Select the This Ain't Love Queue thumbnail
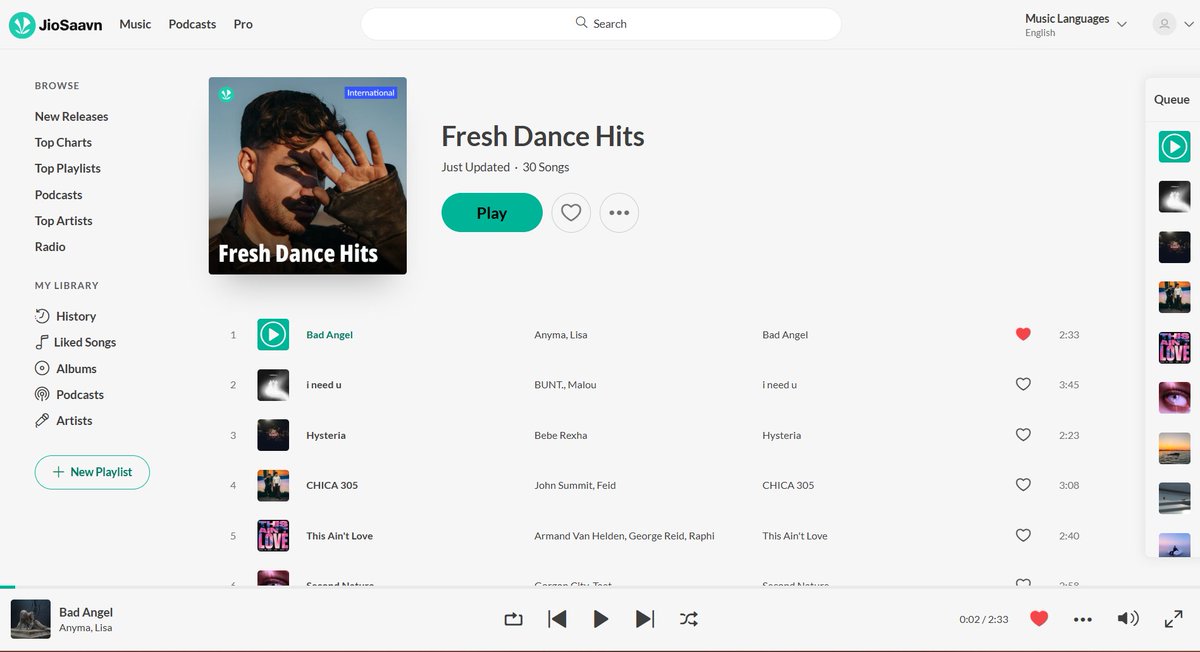 click(1174, 347)
